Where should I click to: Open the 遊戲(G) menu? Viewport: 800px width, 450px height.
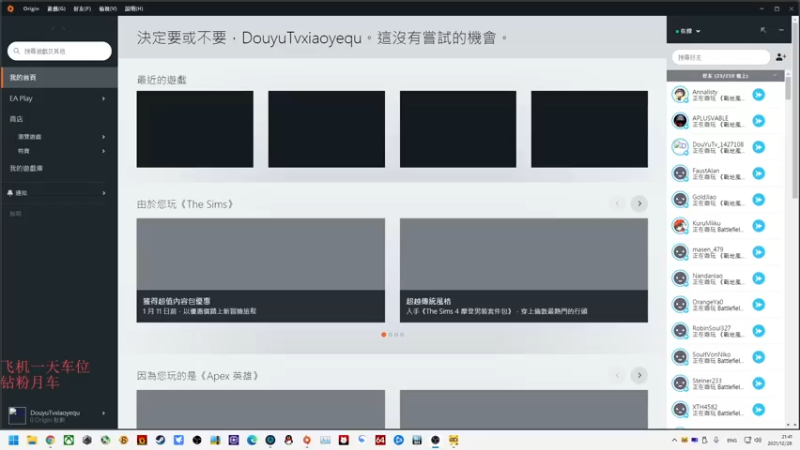pos(56,9)
